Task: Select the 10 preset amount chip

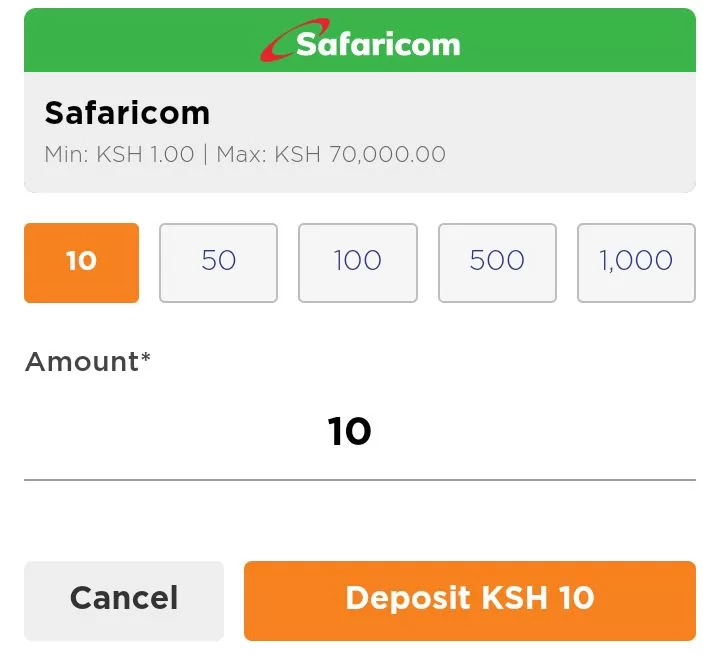Action: (x=81, y=263)
